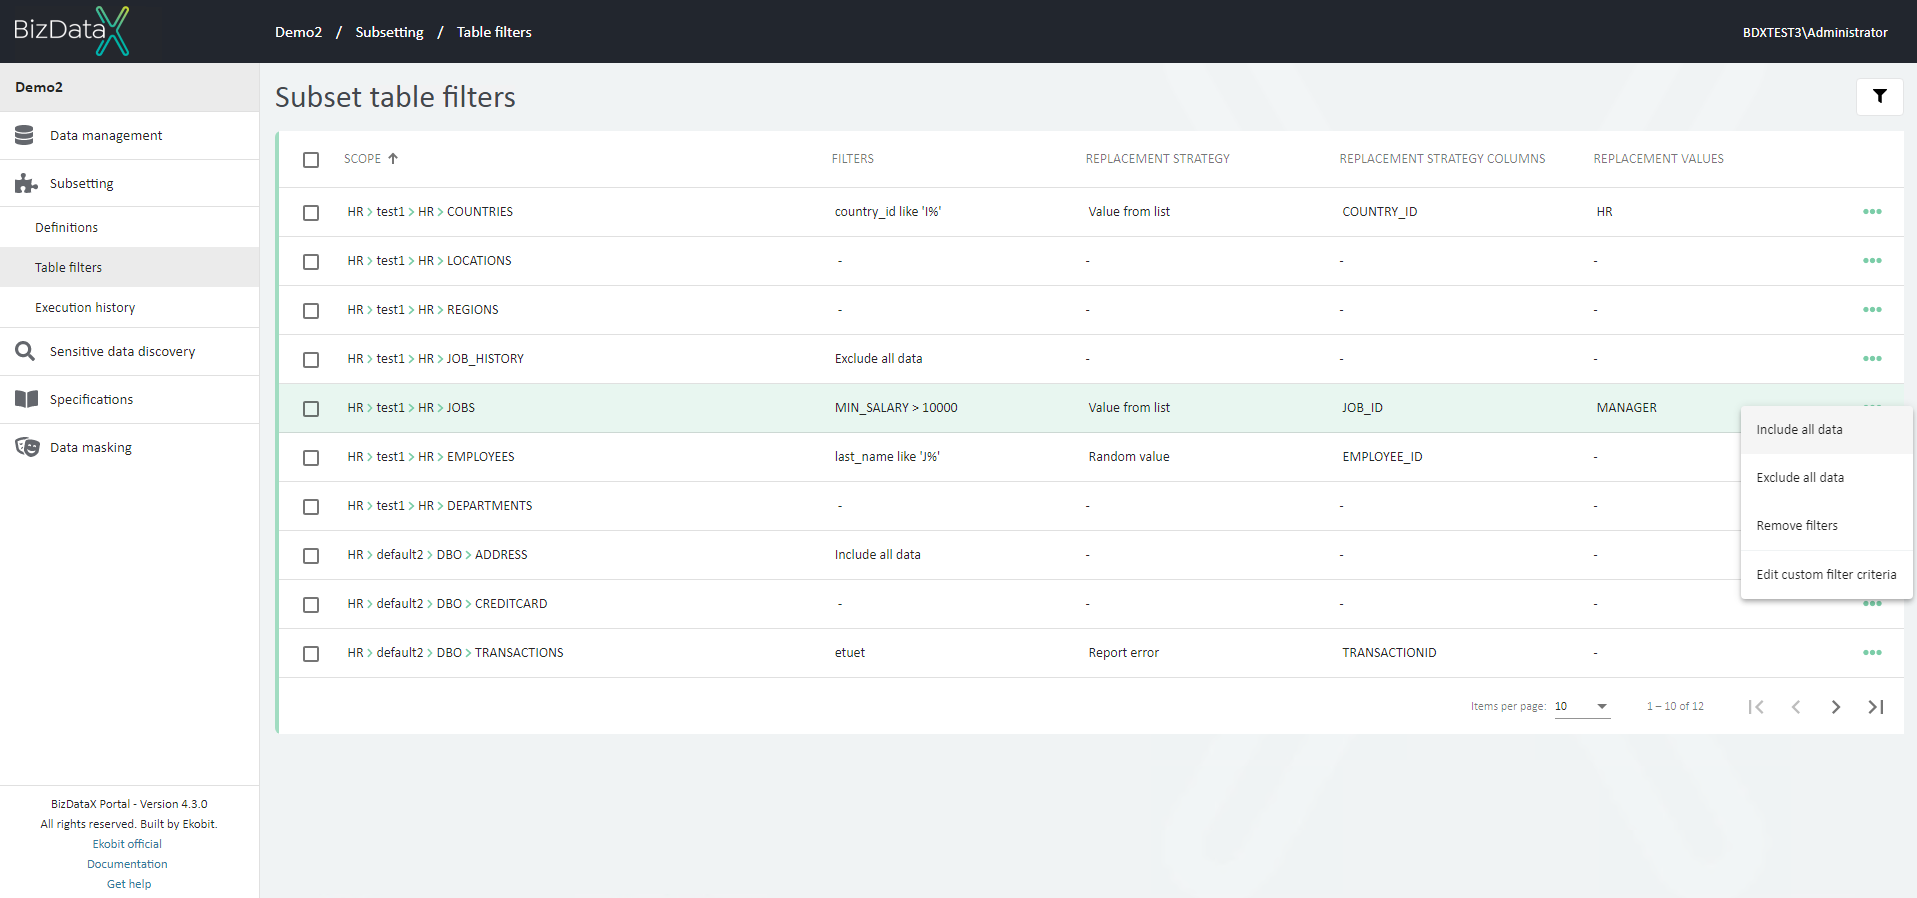
Task: Click the Specifications book icon
Action: (x=26, y=399)
